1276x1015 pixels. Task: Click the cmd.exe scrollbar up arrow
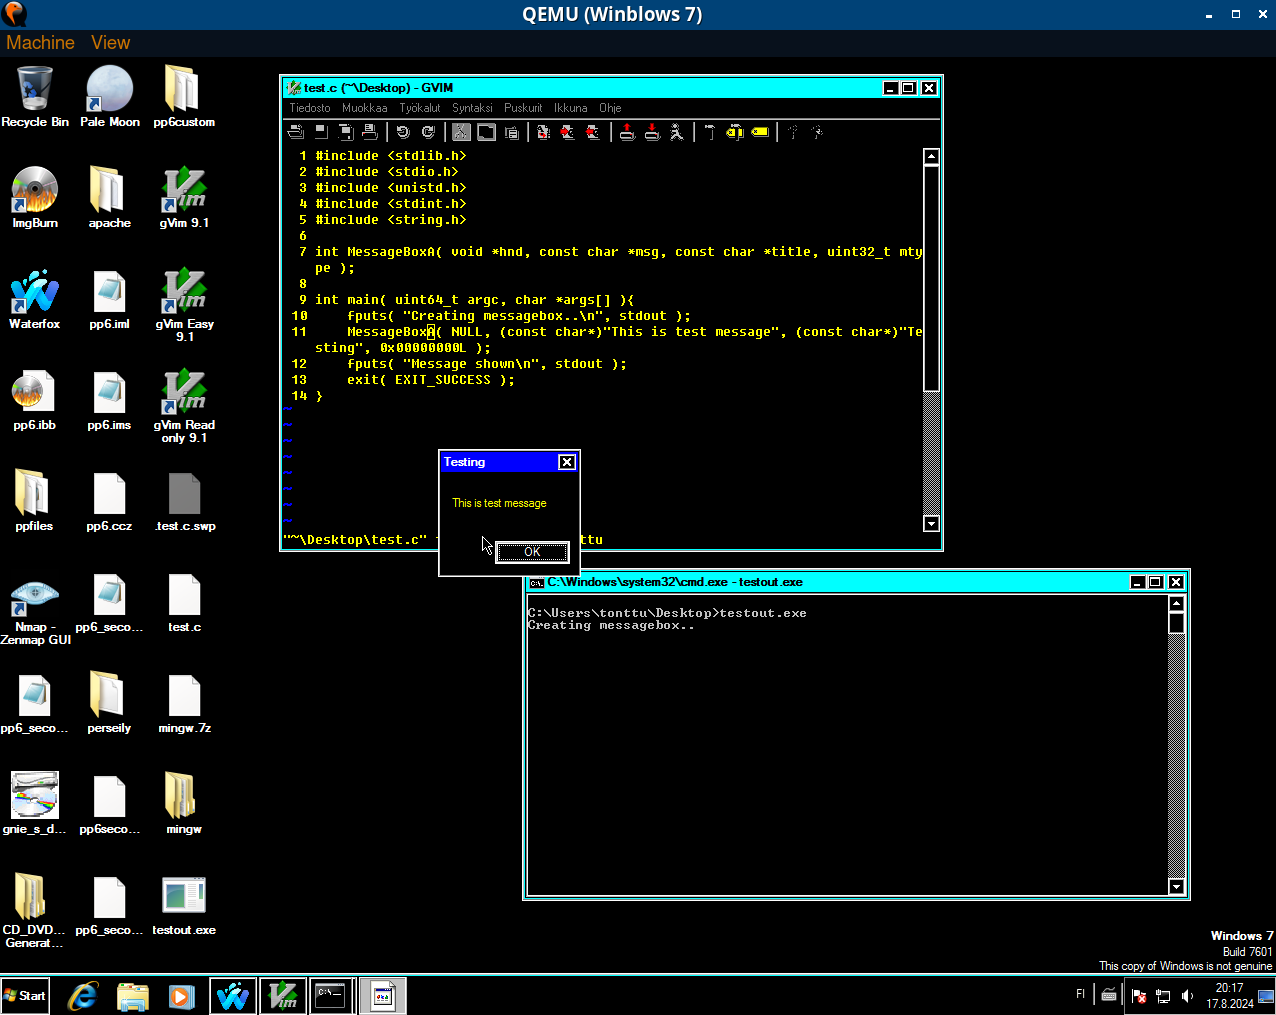[1176, 603]
